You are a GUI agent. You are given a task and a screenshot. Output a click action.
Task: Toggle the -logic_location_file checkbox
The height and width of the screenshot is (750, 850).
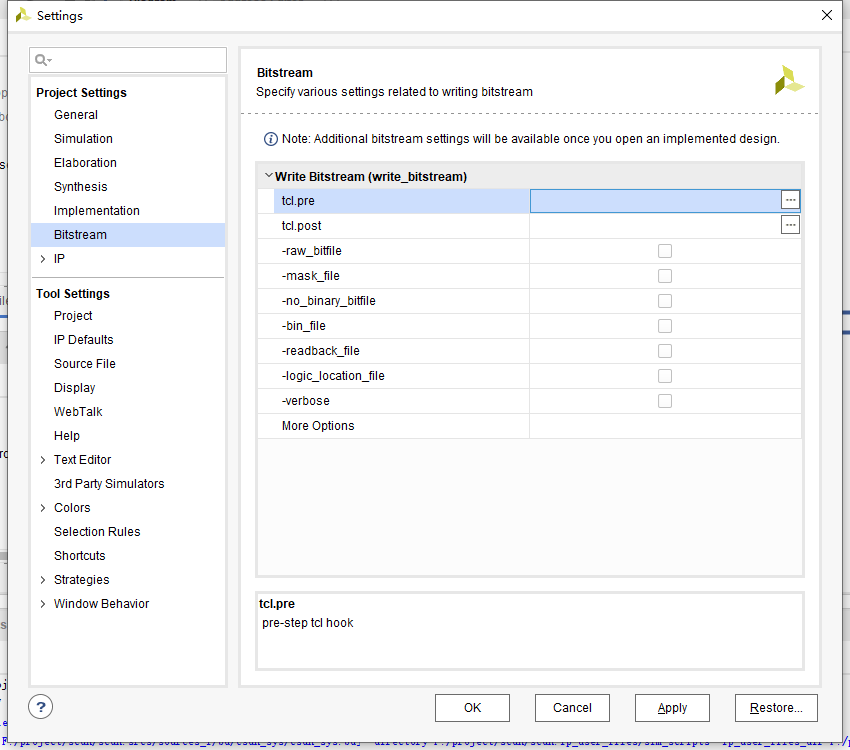coord(665,376)
